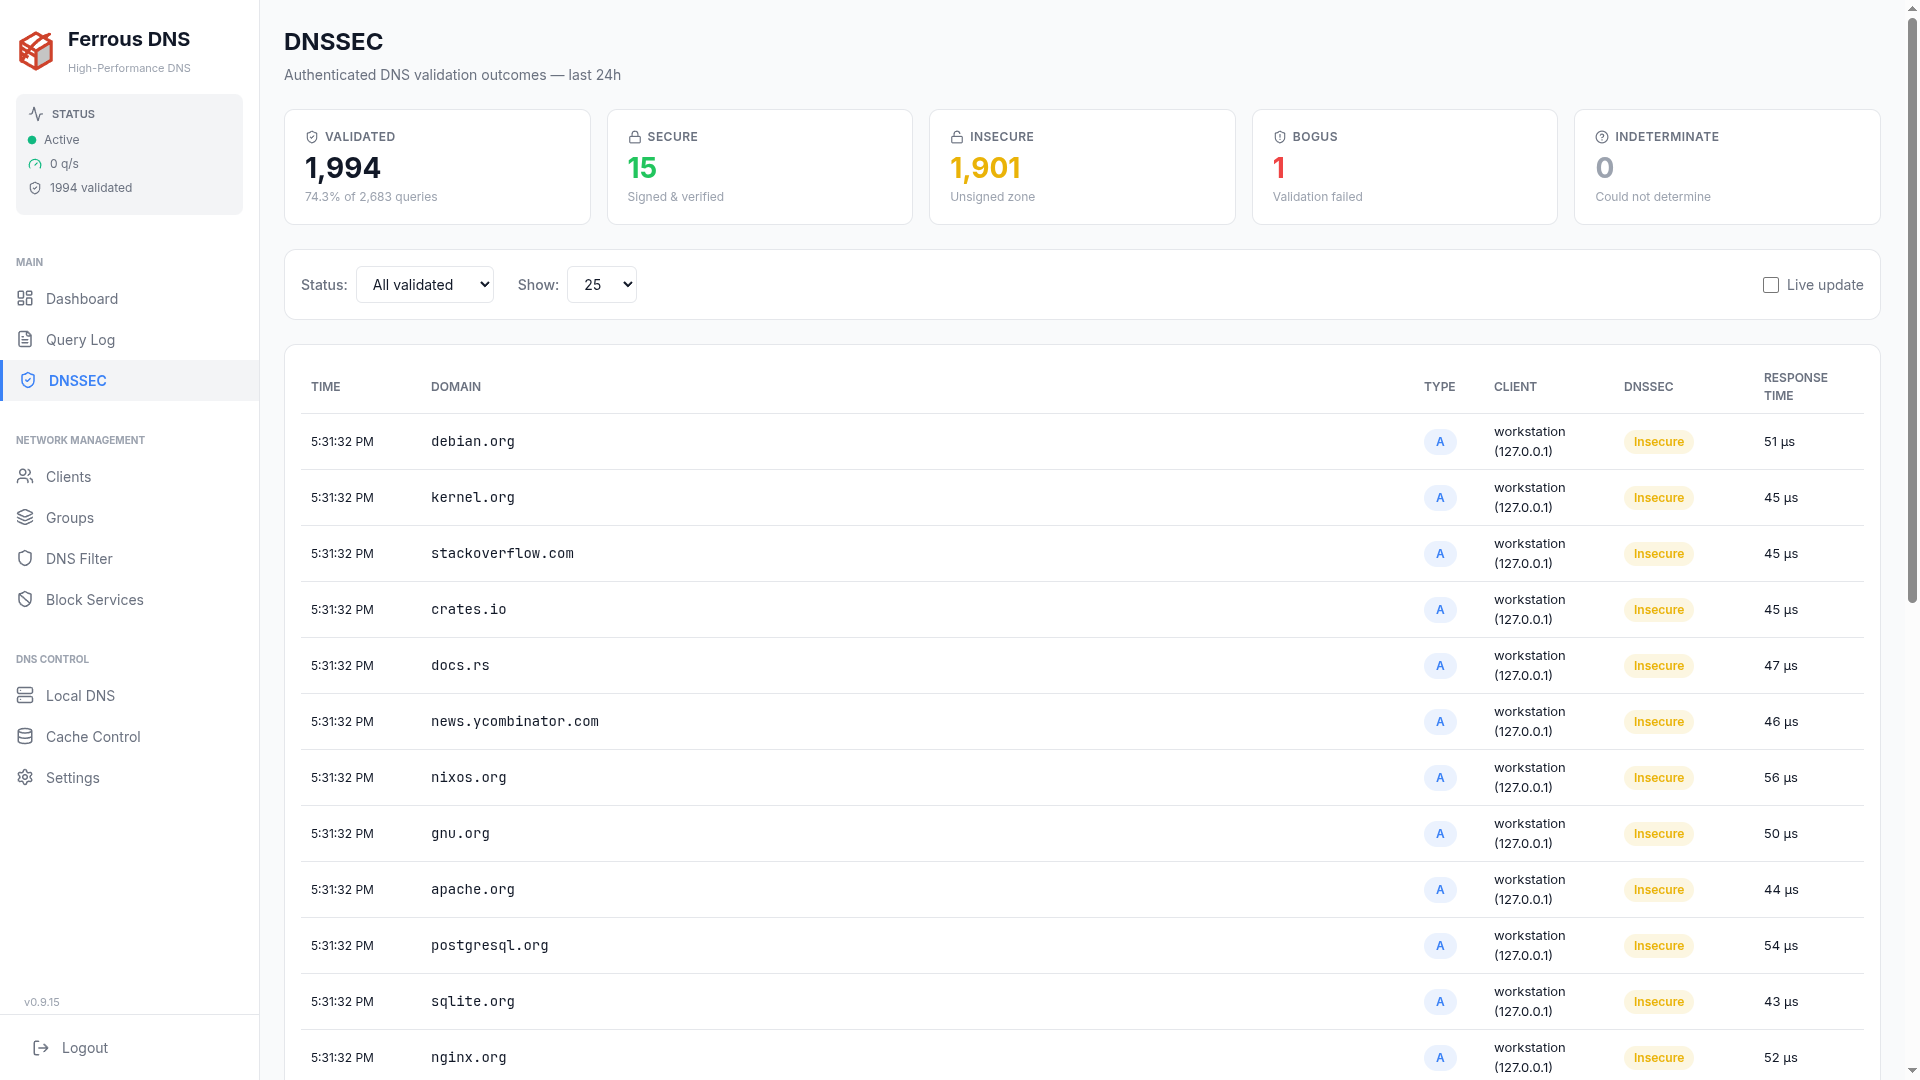This screenshot has height=1080, width=1920.
Task: Click the postgresql.org domain entry
Action: 490,946
